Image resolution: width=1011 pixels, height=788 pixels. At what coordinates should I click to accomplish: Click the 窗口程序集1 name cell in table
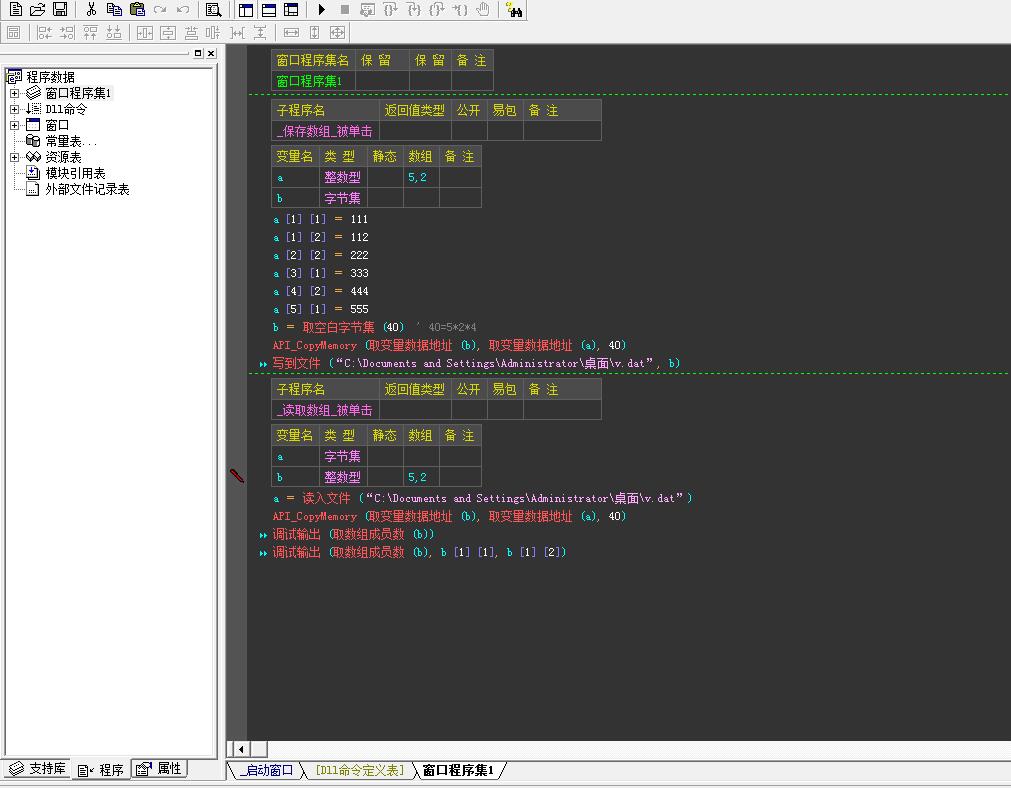point(313,81)
